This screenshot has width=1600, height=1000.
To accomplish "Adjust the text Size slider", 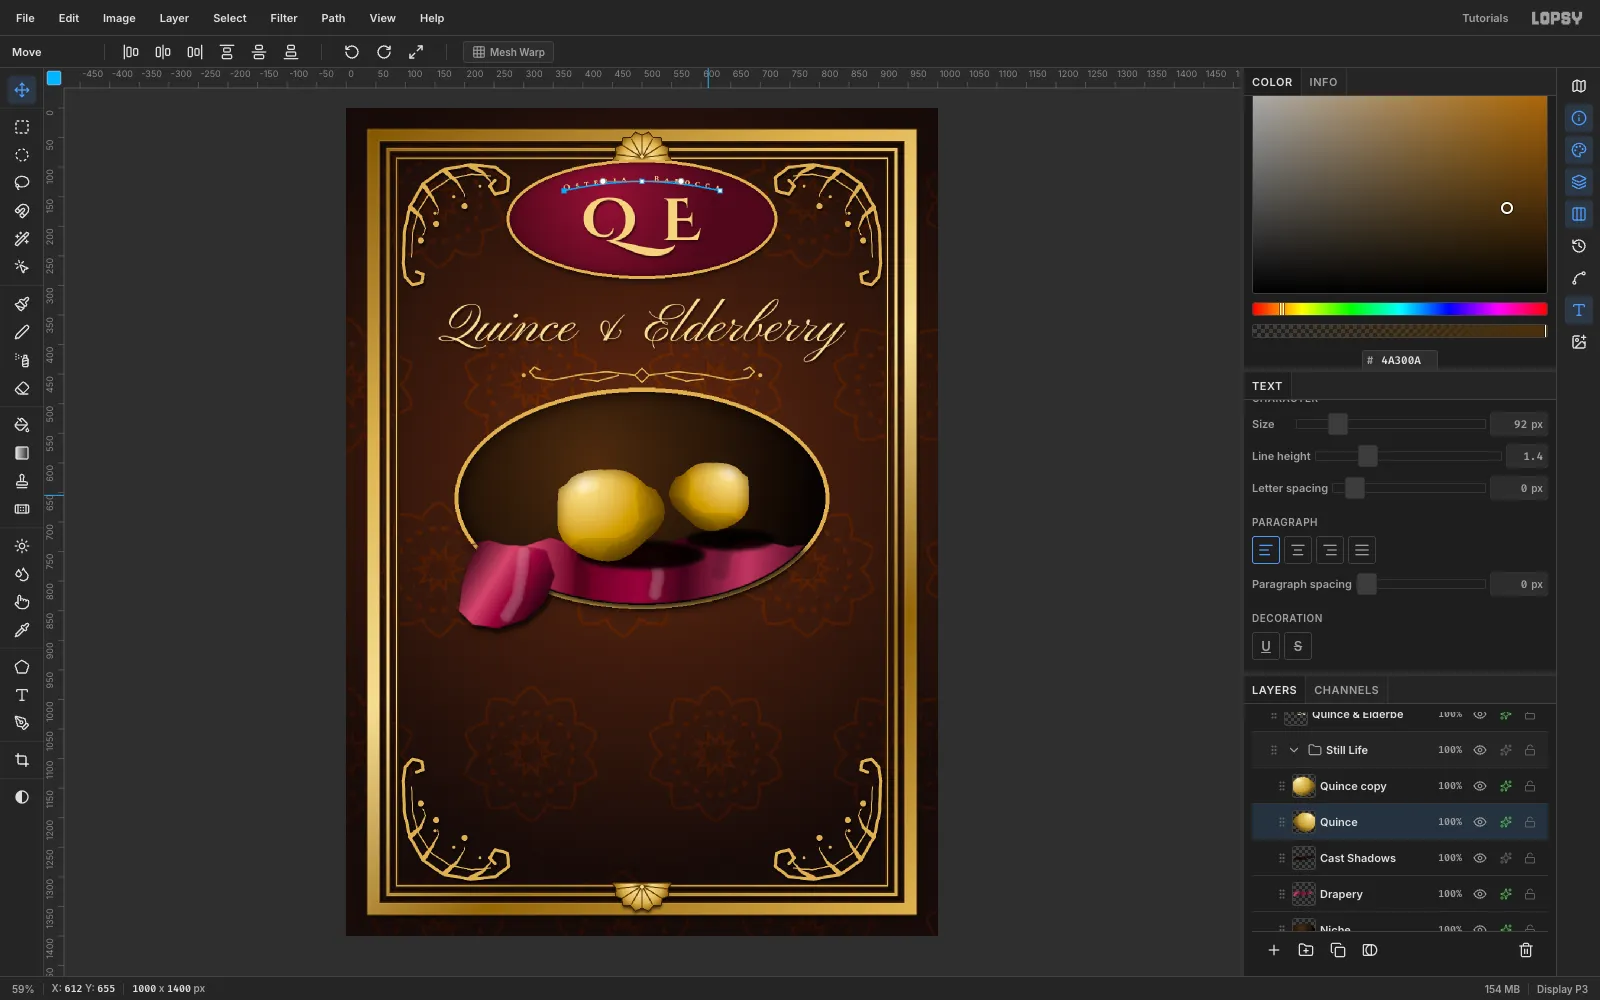I will tap(1391, 424).
